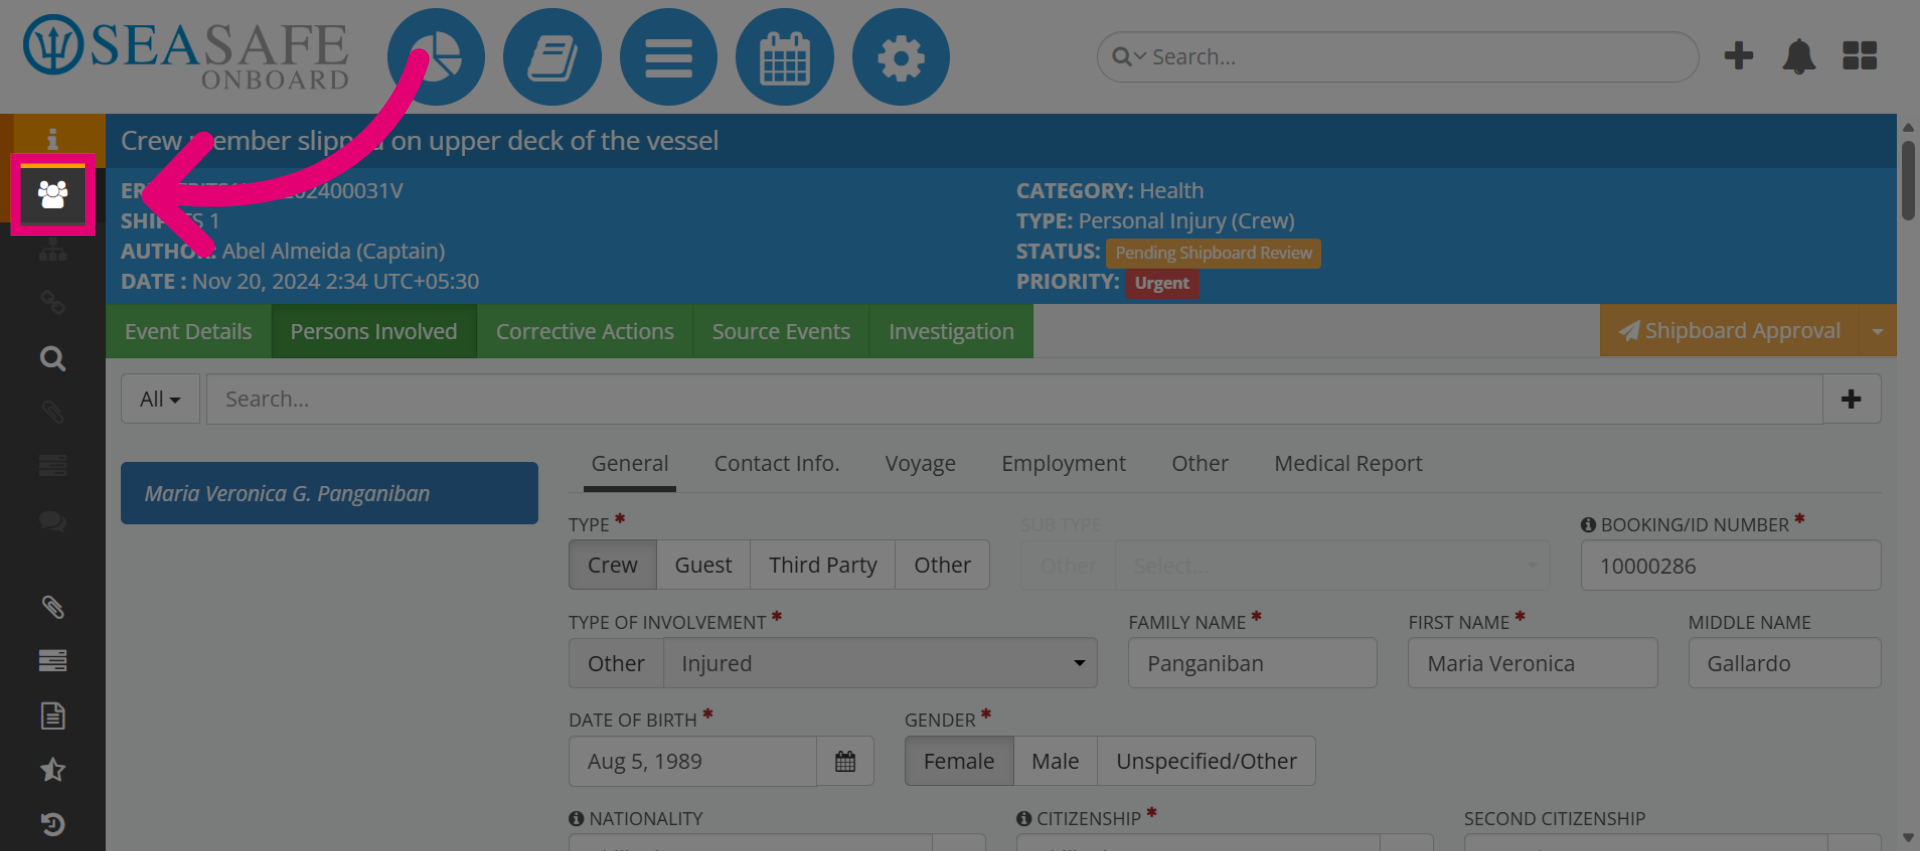This screenshot has width=1920, height=851.
Task: Open the calendar circle icon
Action: click(x=784, y=57)
